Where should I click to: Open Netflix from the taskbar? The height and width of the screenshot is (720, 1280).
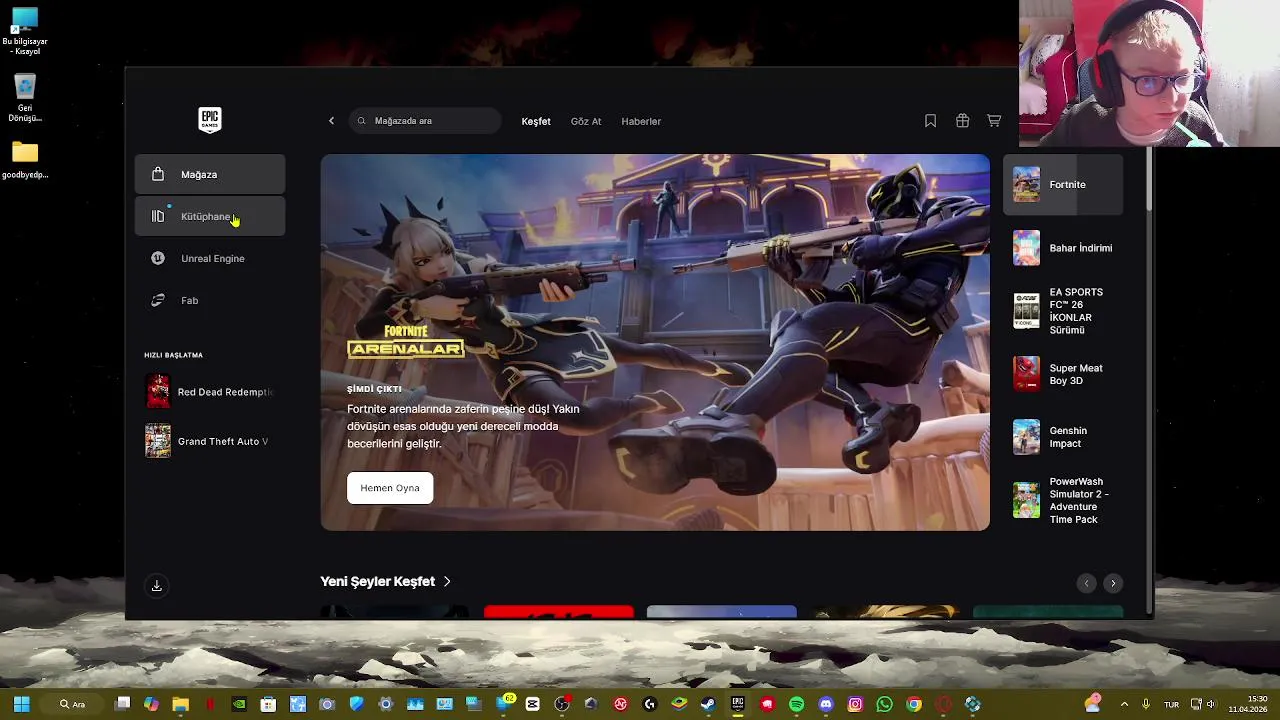pos(210,704)
